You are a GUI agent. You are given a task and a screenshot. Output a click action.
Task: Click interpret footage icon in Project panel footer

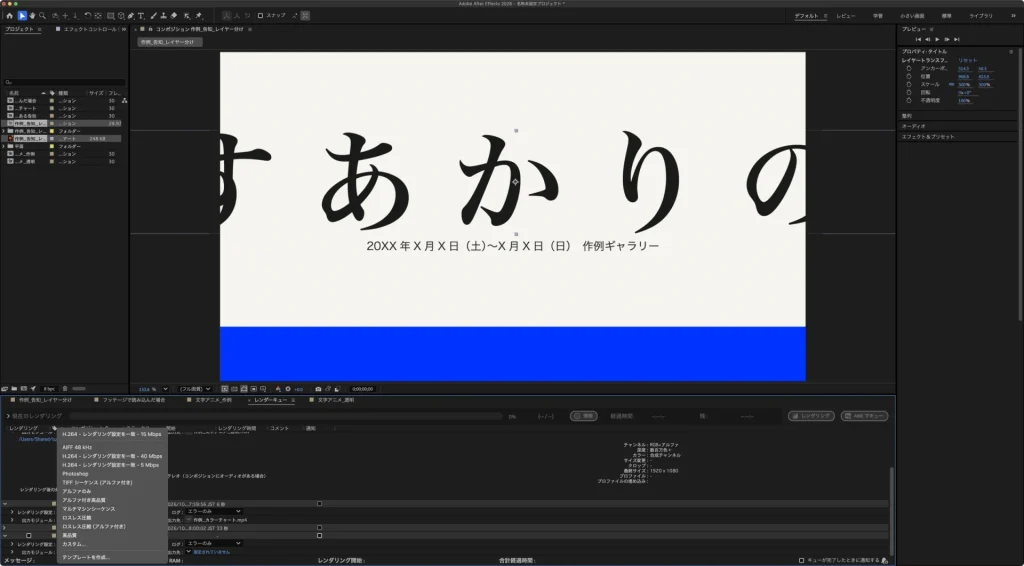click(x=5, y=389)
